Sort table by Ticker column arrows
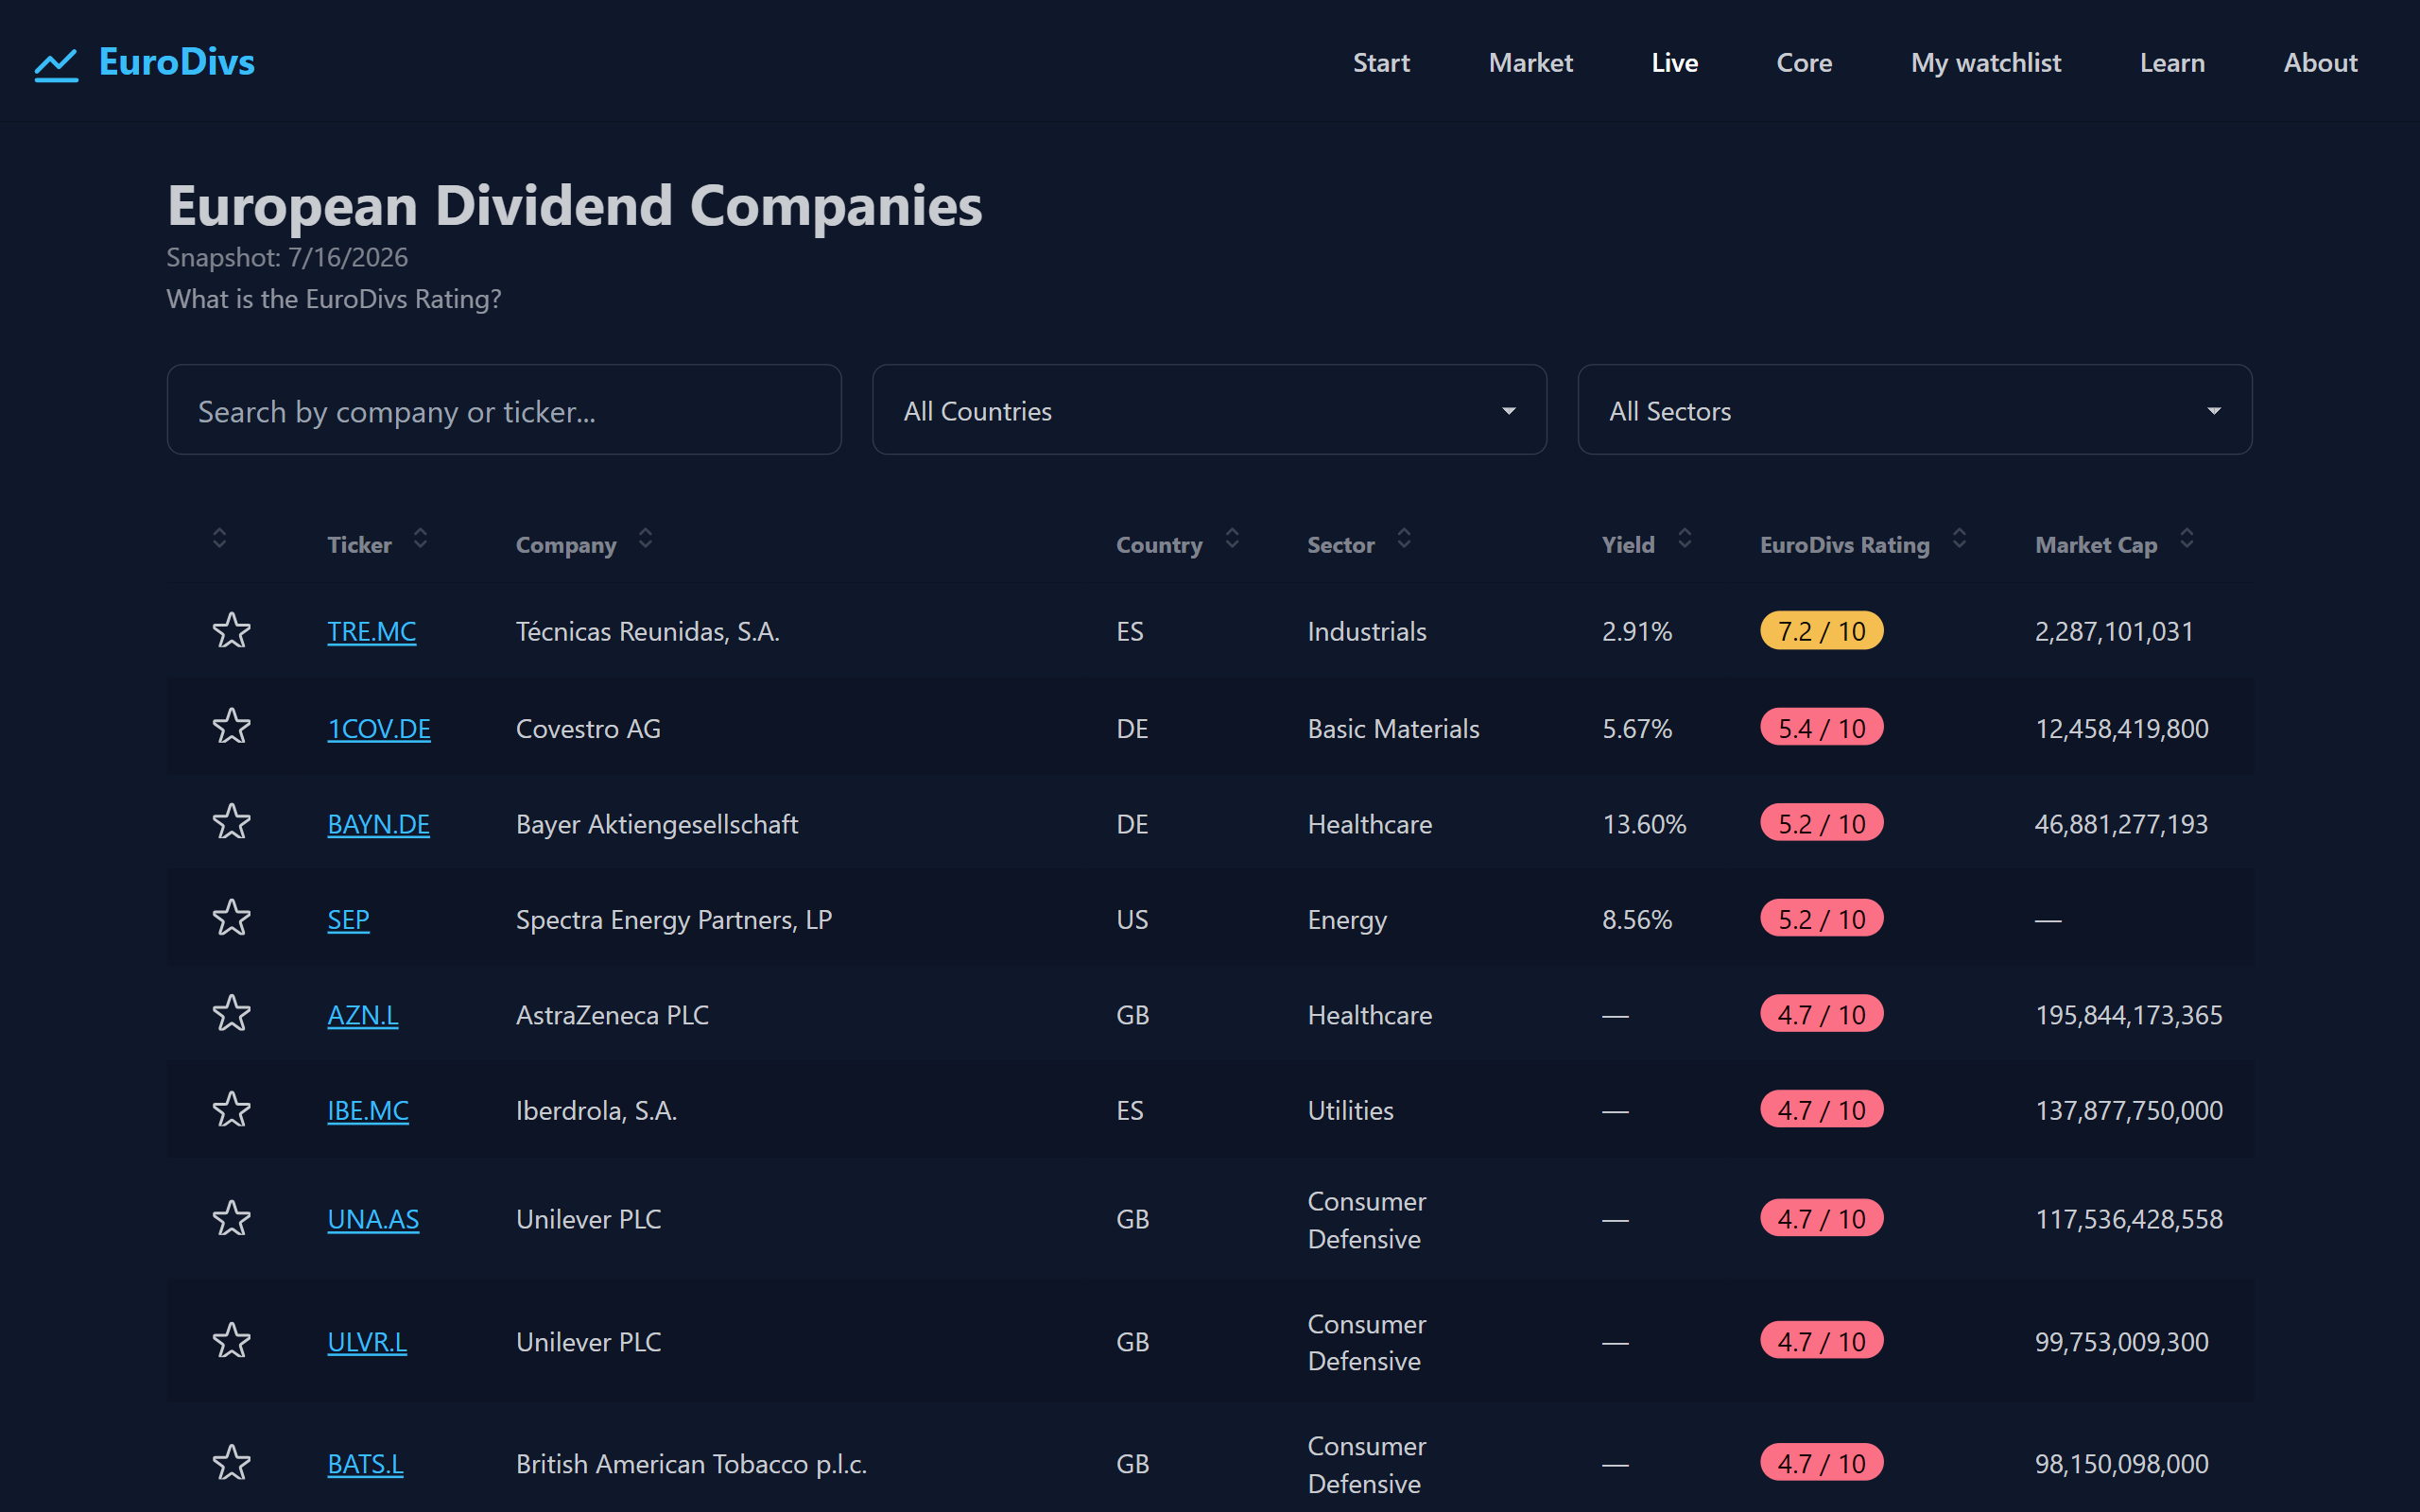Image resolution: width=2420 pixels, height=1512 pixels. (x=420, y=539)
